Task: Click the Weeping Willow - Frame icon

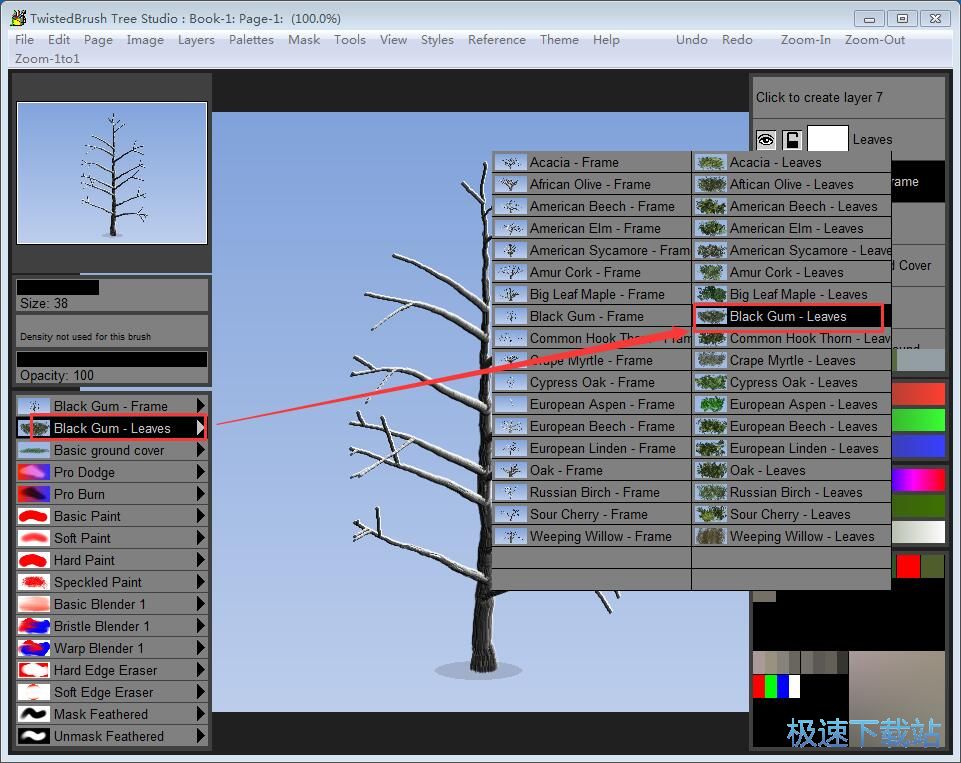Action: (511, 536)
